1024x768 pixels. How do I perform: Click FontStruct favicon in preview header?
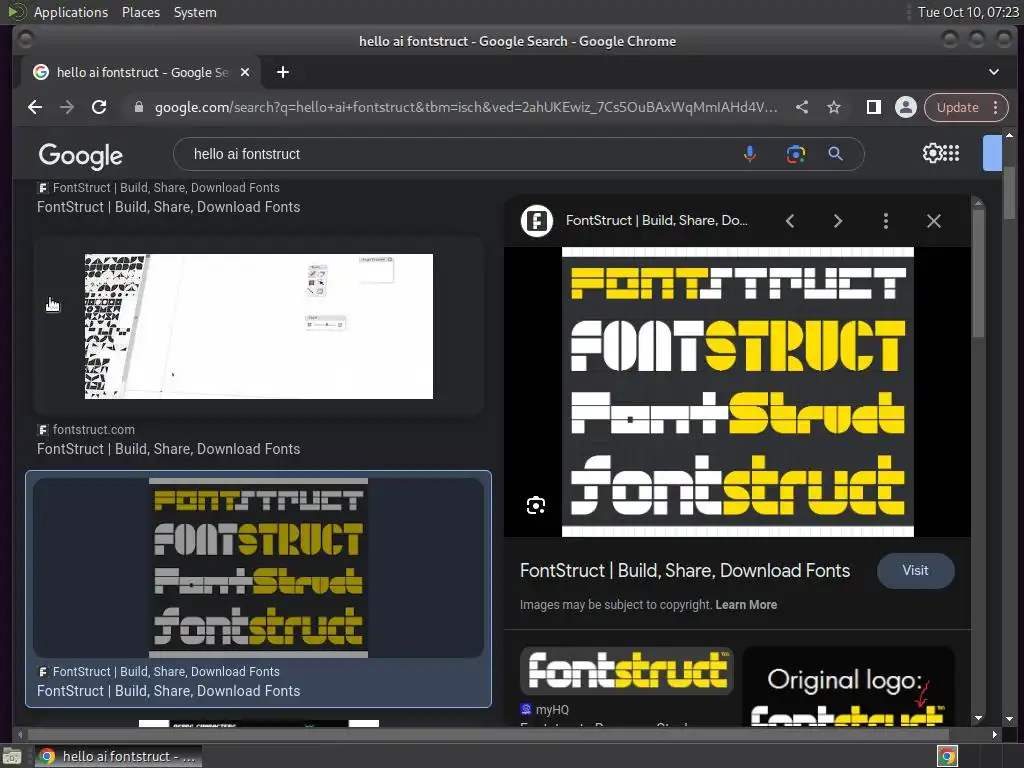537,221
